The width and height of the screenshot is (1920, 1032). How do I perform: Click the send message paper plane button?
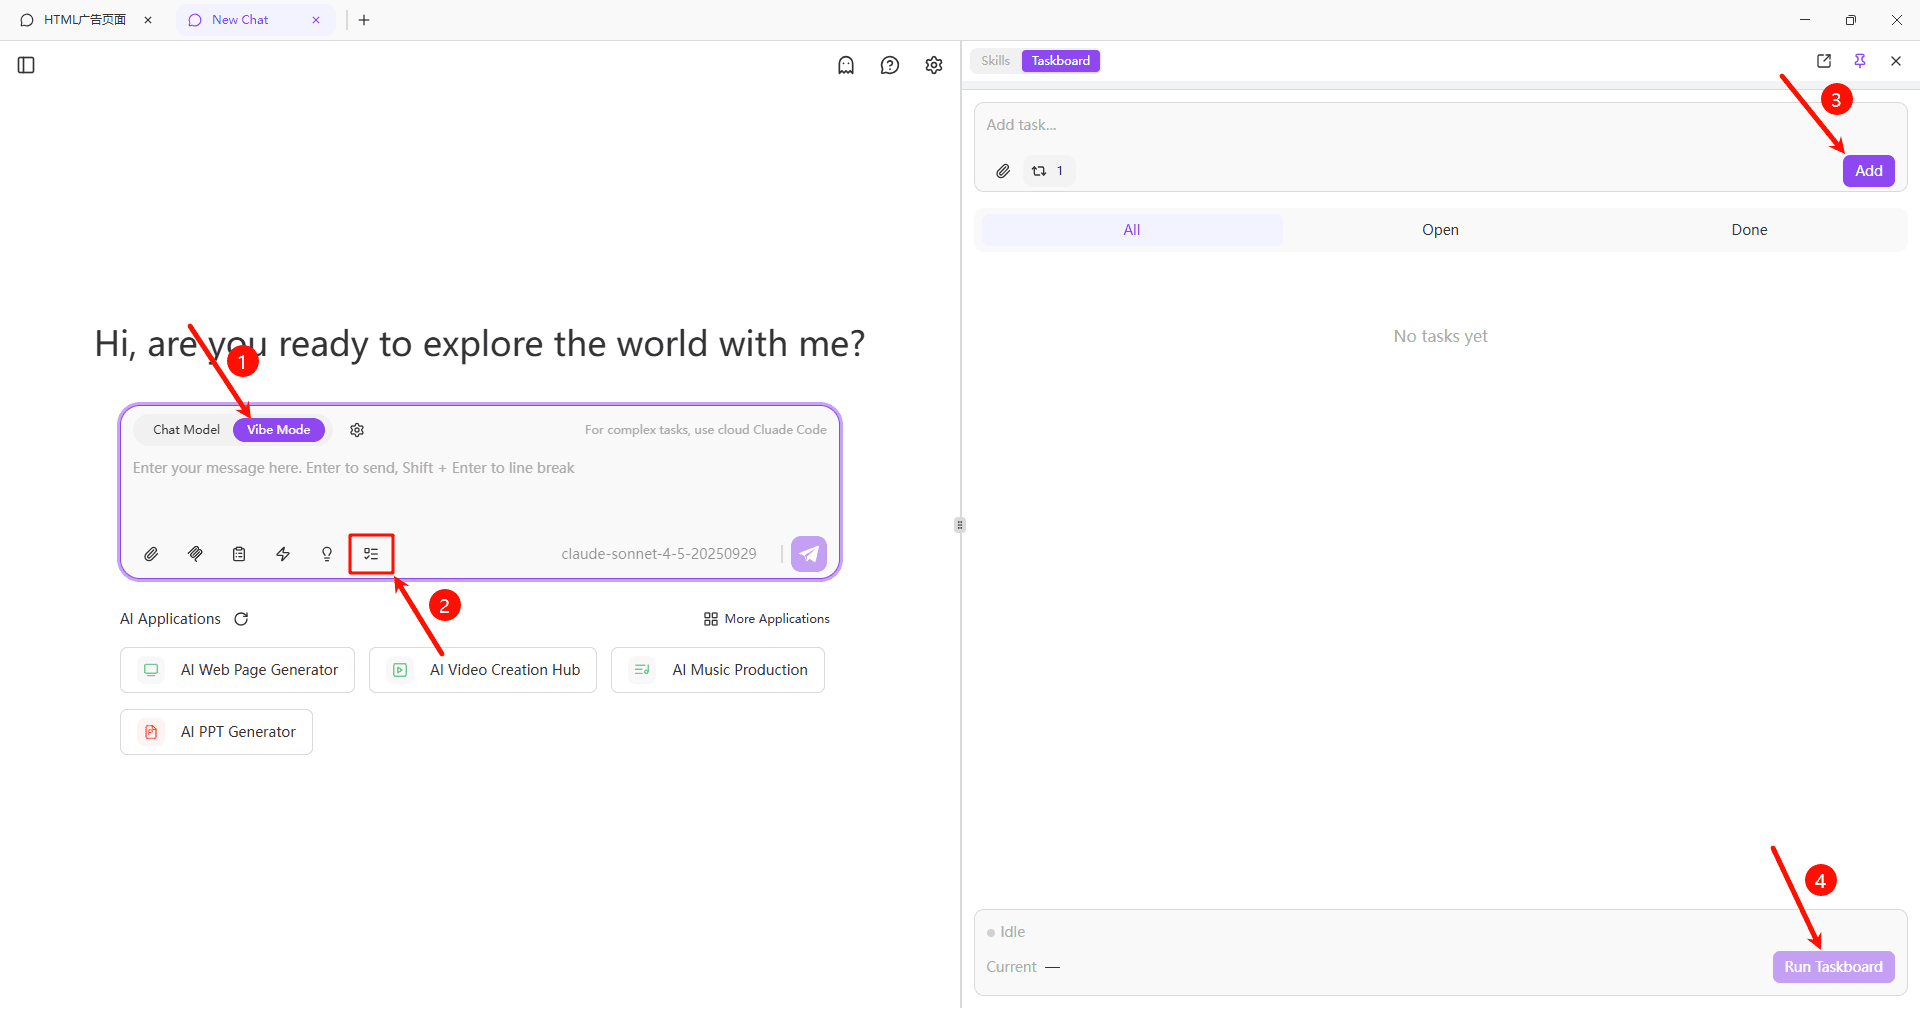809,553
